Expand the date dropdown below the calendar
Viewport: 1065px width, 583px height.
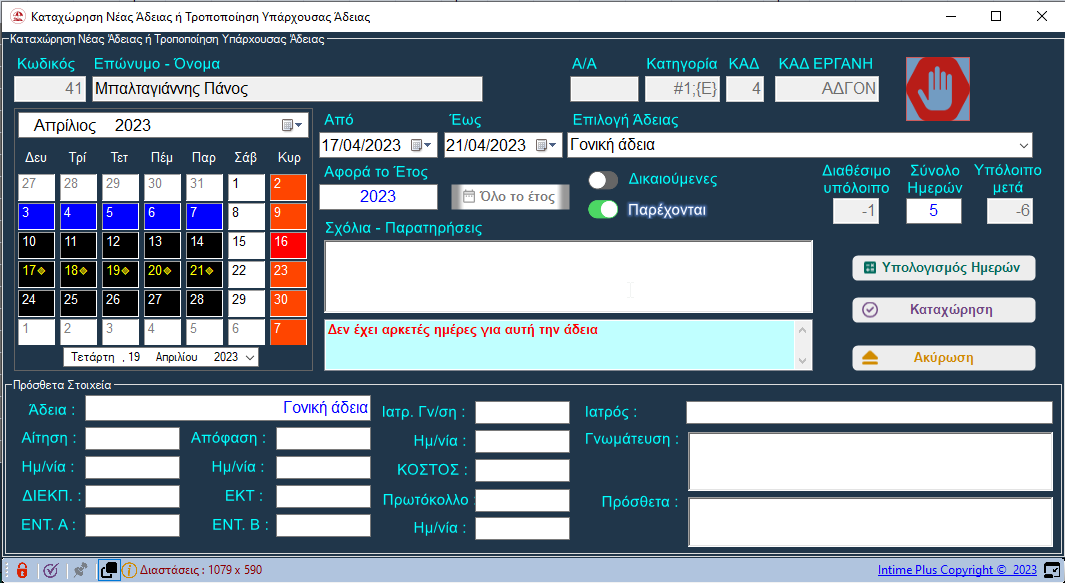pos(249,357)
